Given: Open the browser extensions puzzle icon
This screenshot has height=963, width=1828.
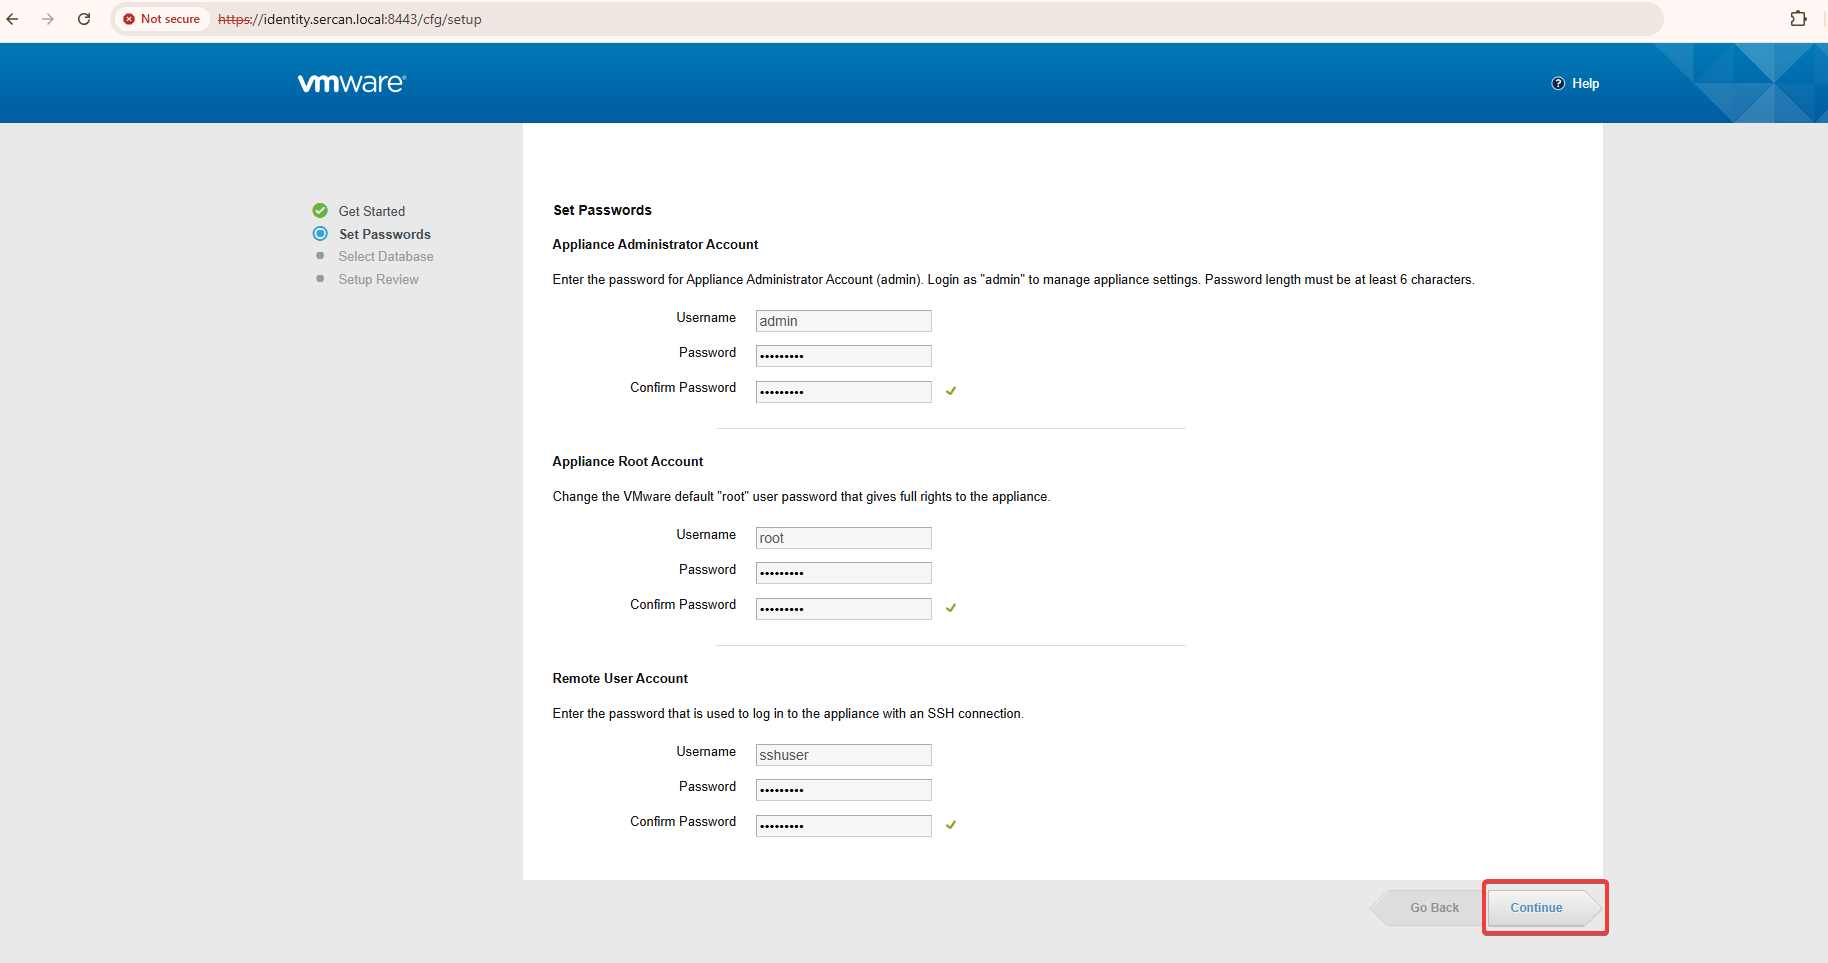Looking at the screenshot, I should tap(1798, 19).
